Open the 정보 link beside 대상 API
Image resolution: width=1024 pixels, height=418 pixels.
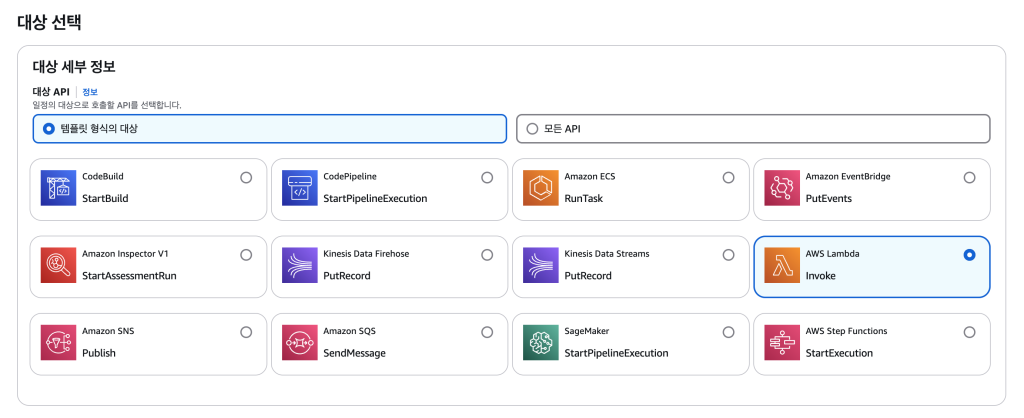(x=90, y=92)
